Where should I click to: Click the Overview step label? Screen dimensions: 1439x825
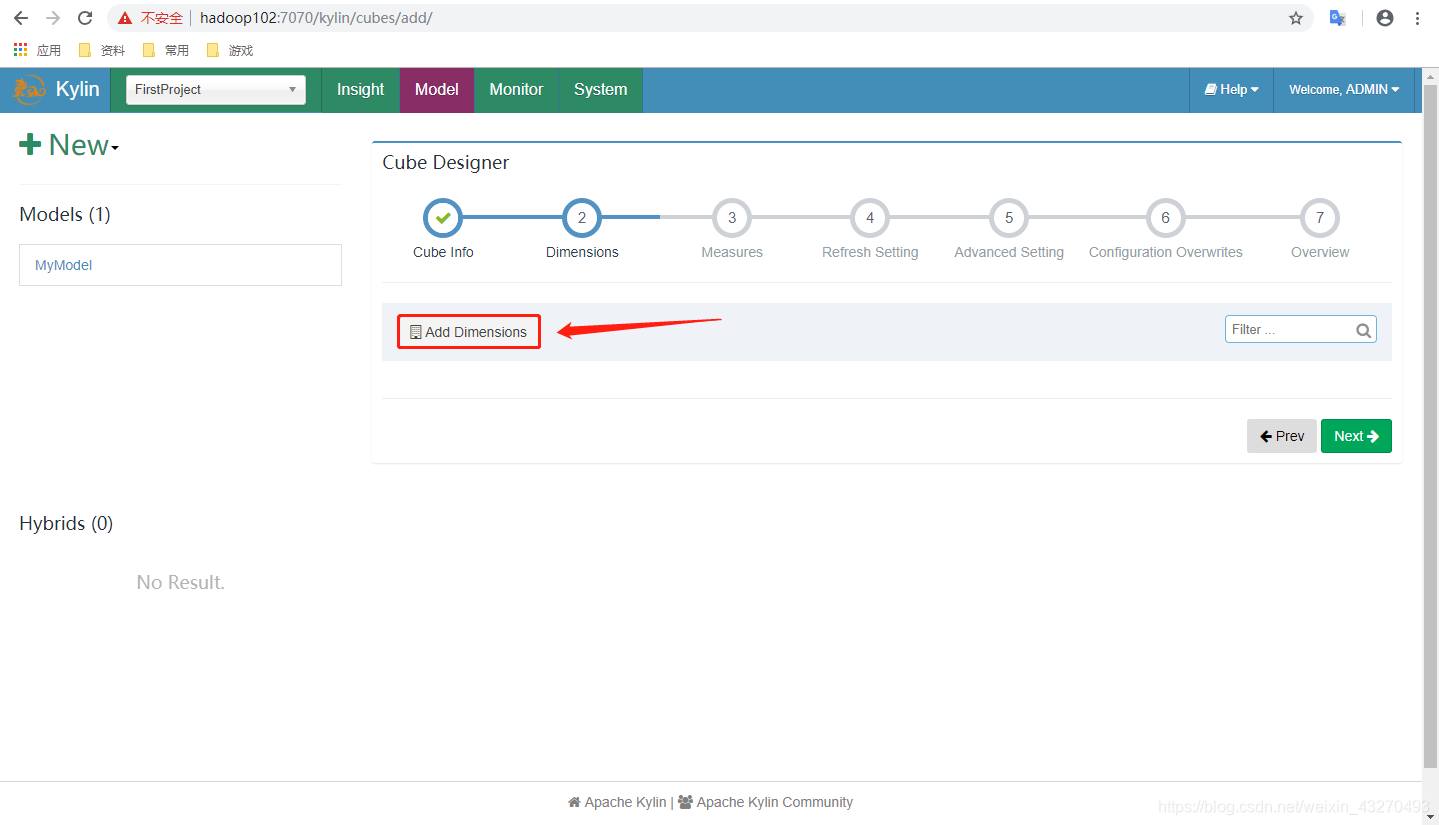coord(1320,252)
